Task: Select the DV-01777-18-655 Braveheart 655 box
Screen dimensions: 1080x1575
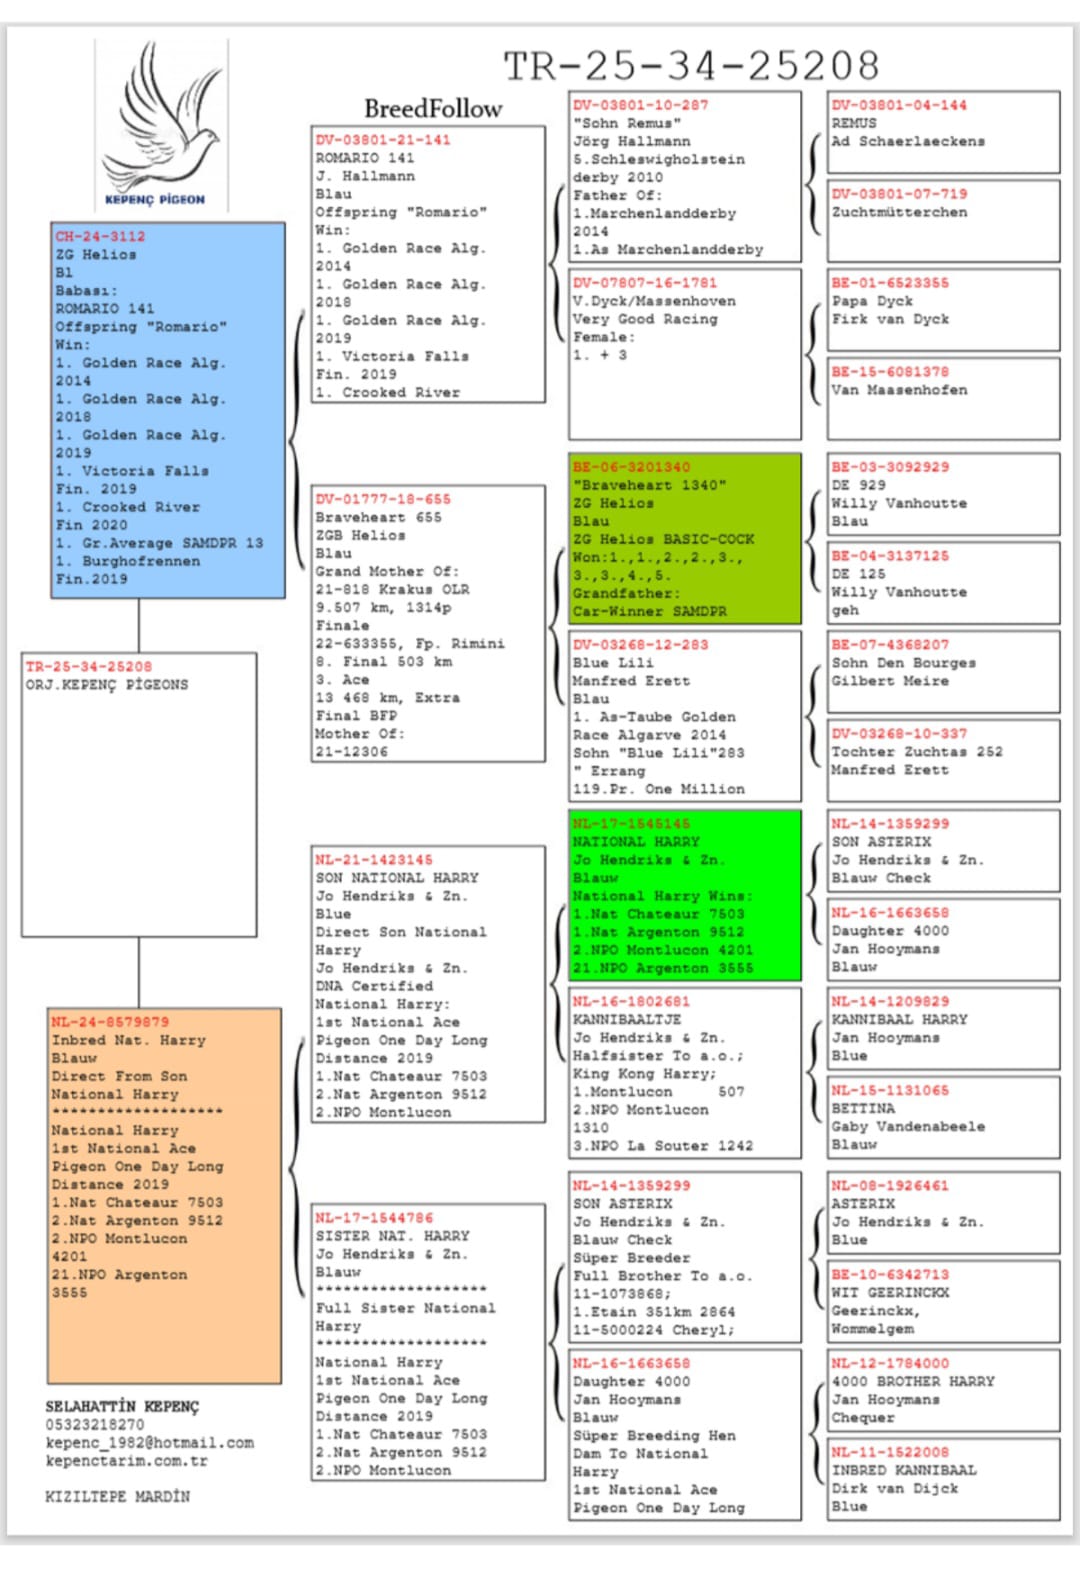Action: click(428, 624)
